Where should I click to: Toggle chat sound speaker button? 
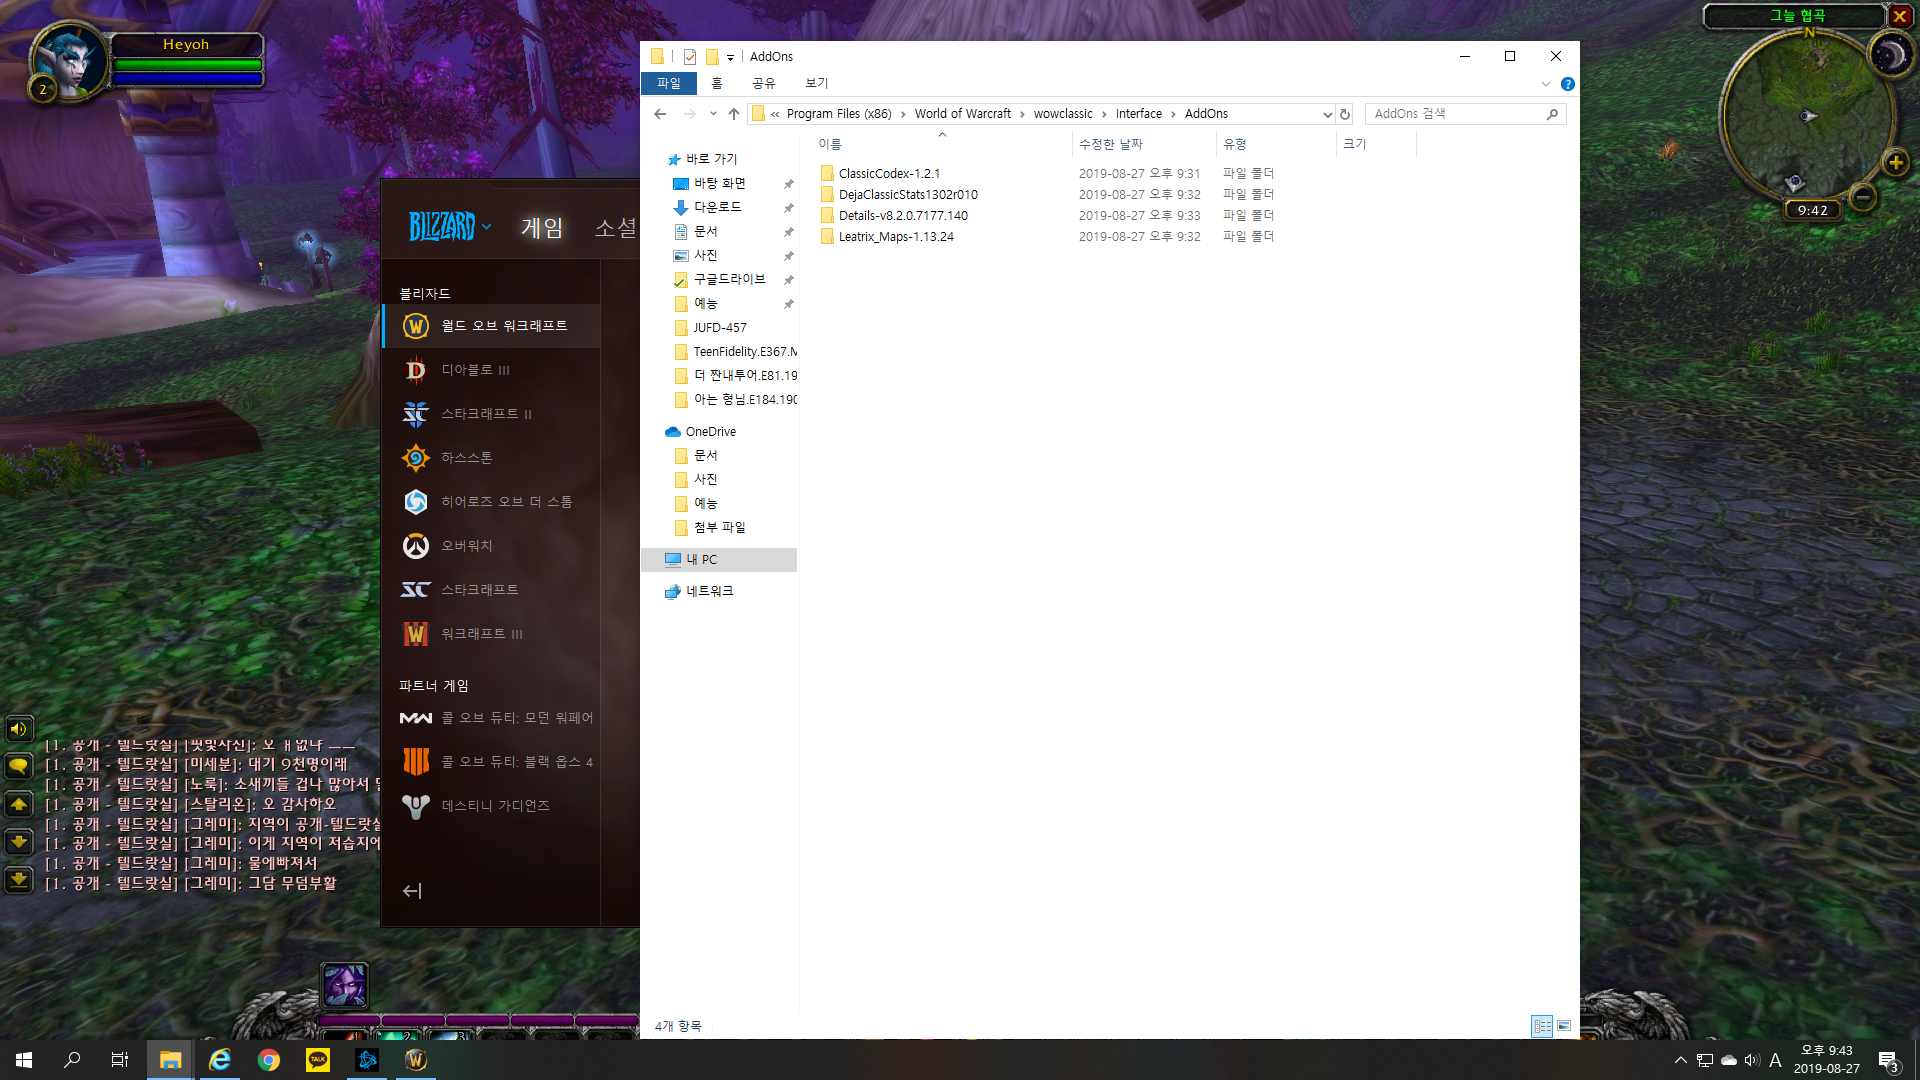click(x=19, y=729)
